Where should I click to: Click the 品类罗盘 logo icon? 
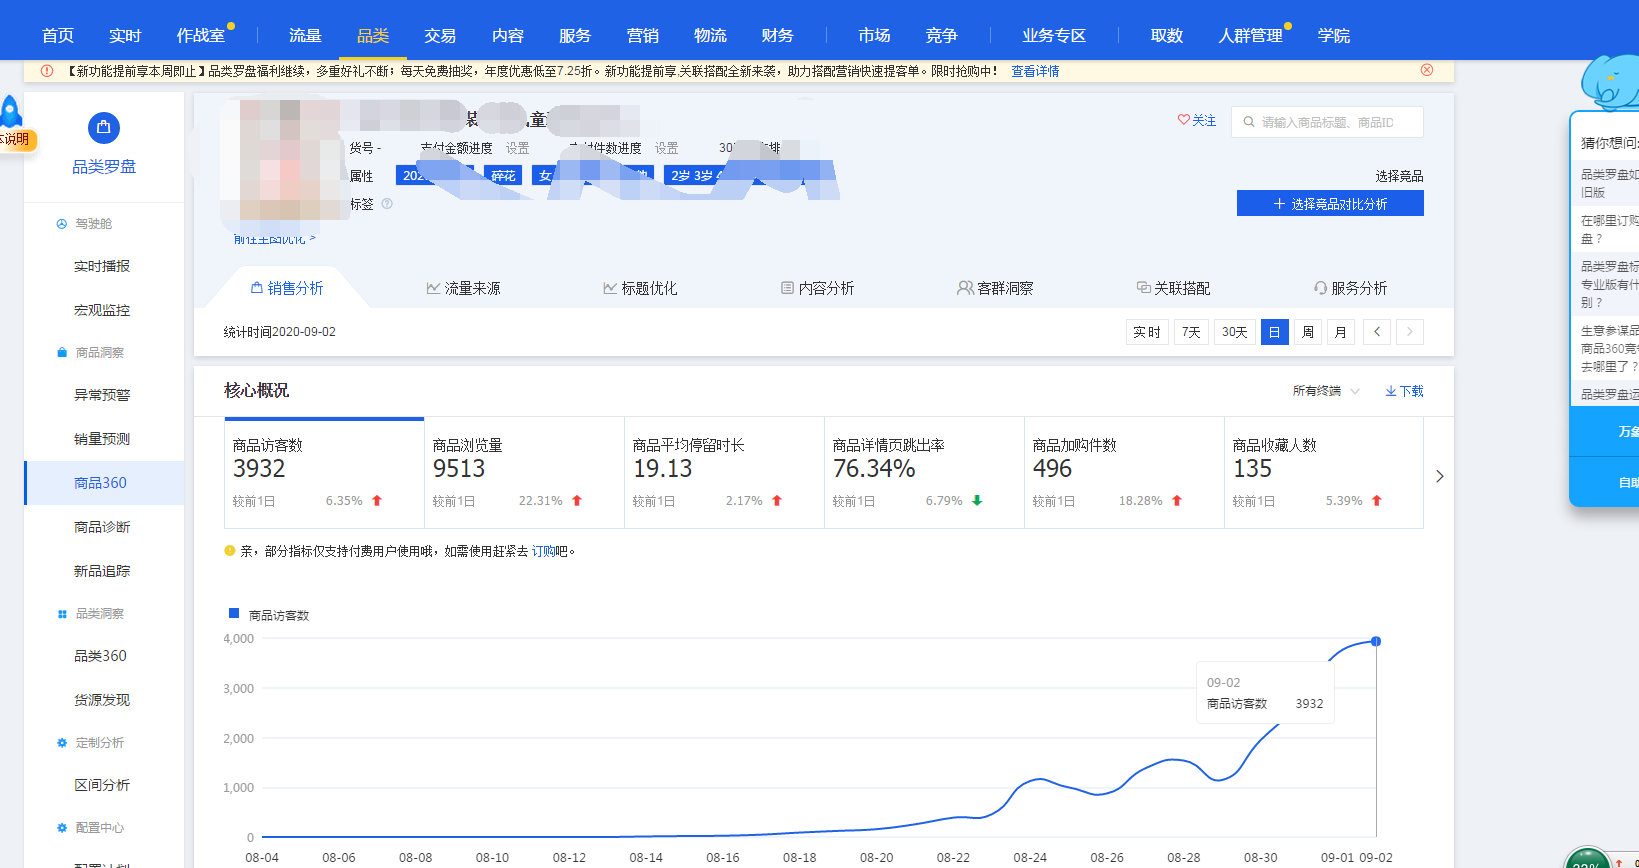coord(104,128)
